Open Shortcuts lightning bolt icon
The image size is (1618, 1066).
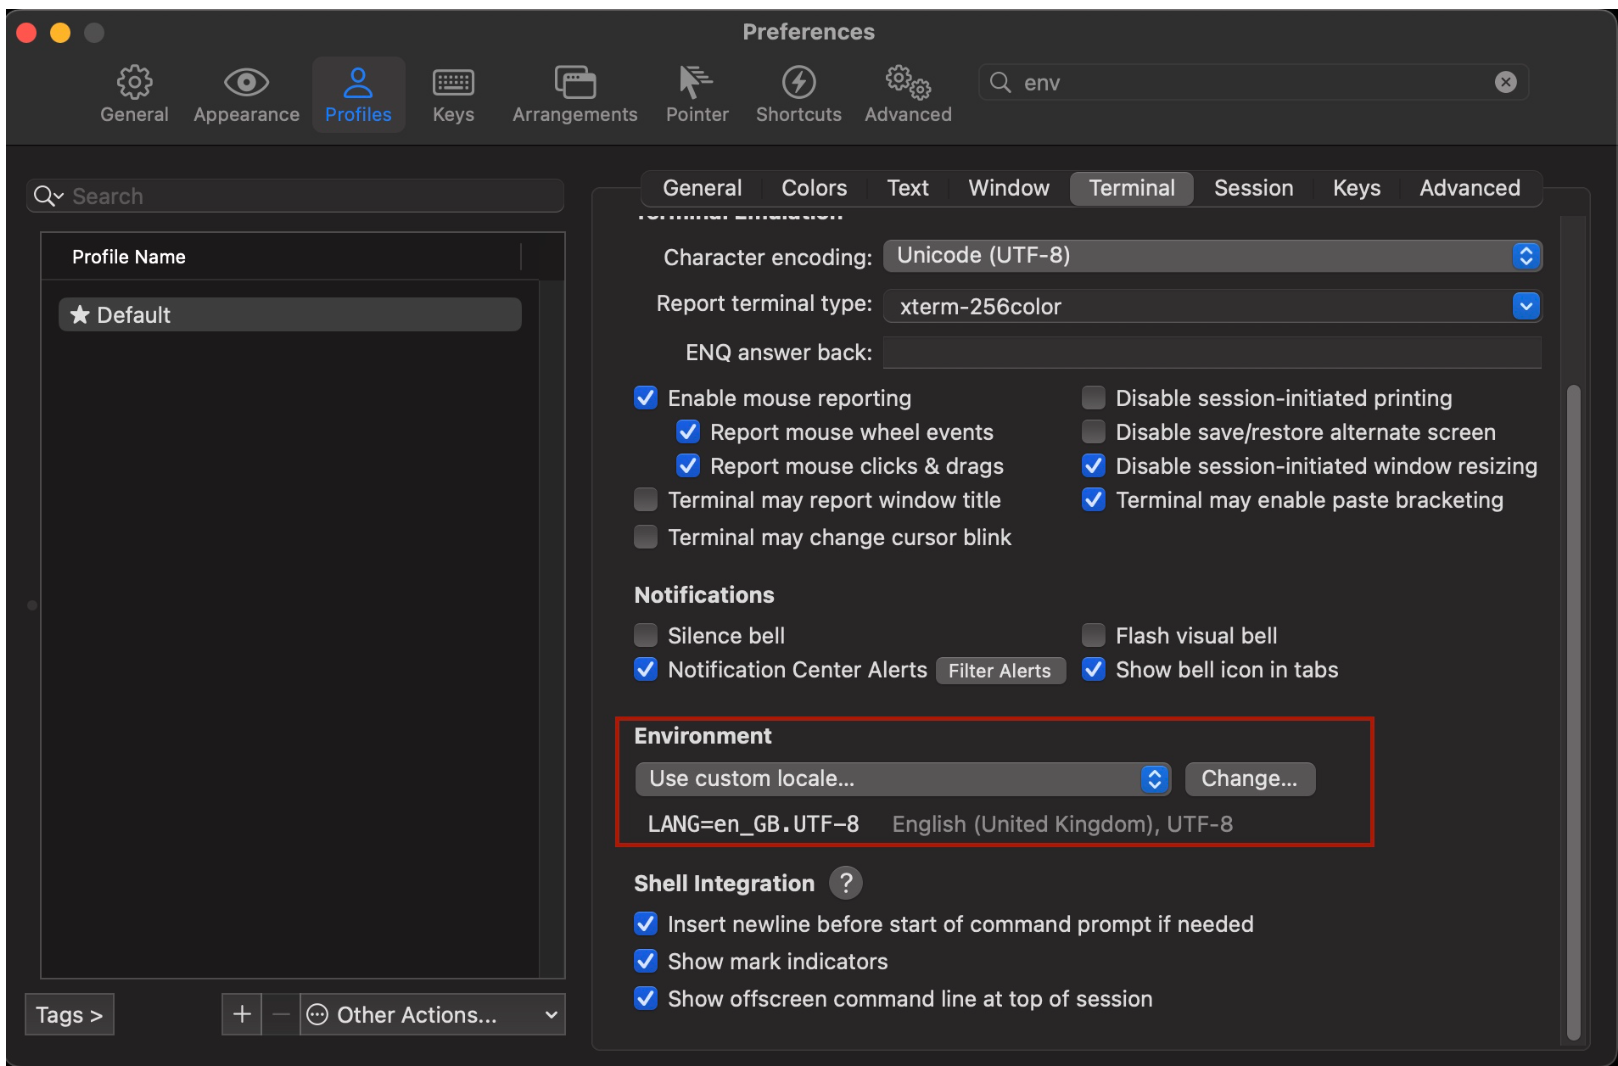click(798, 82)
